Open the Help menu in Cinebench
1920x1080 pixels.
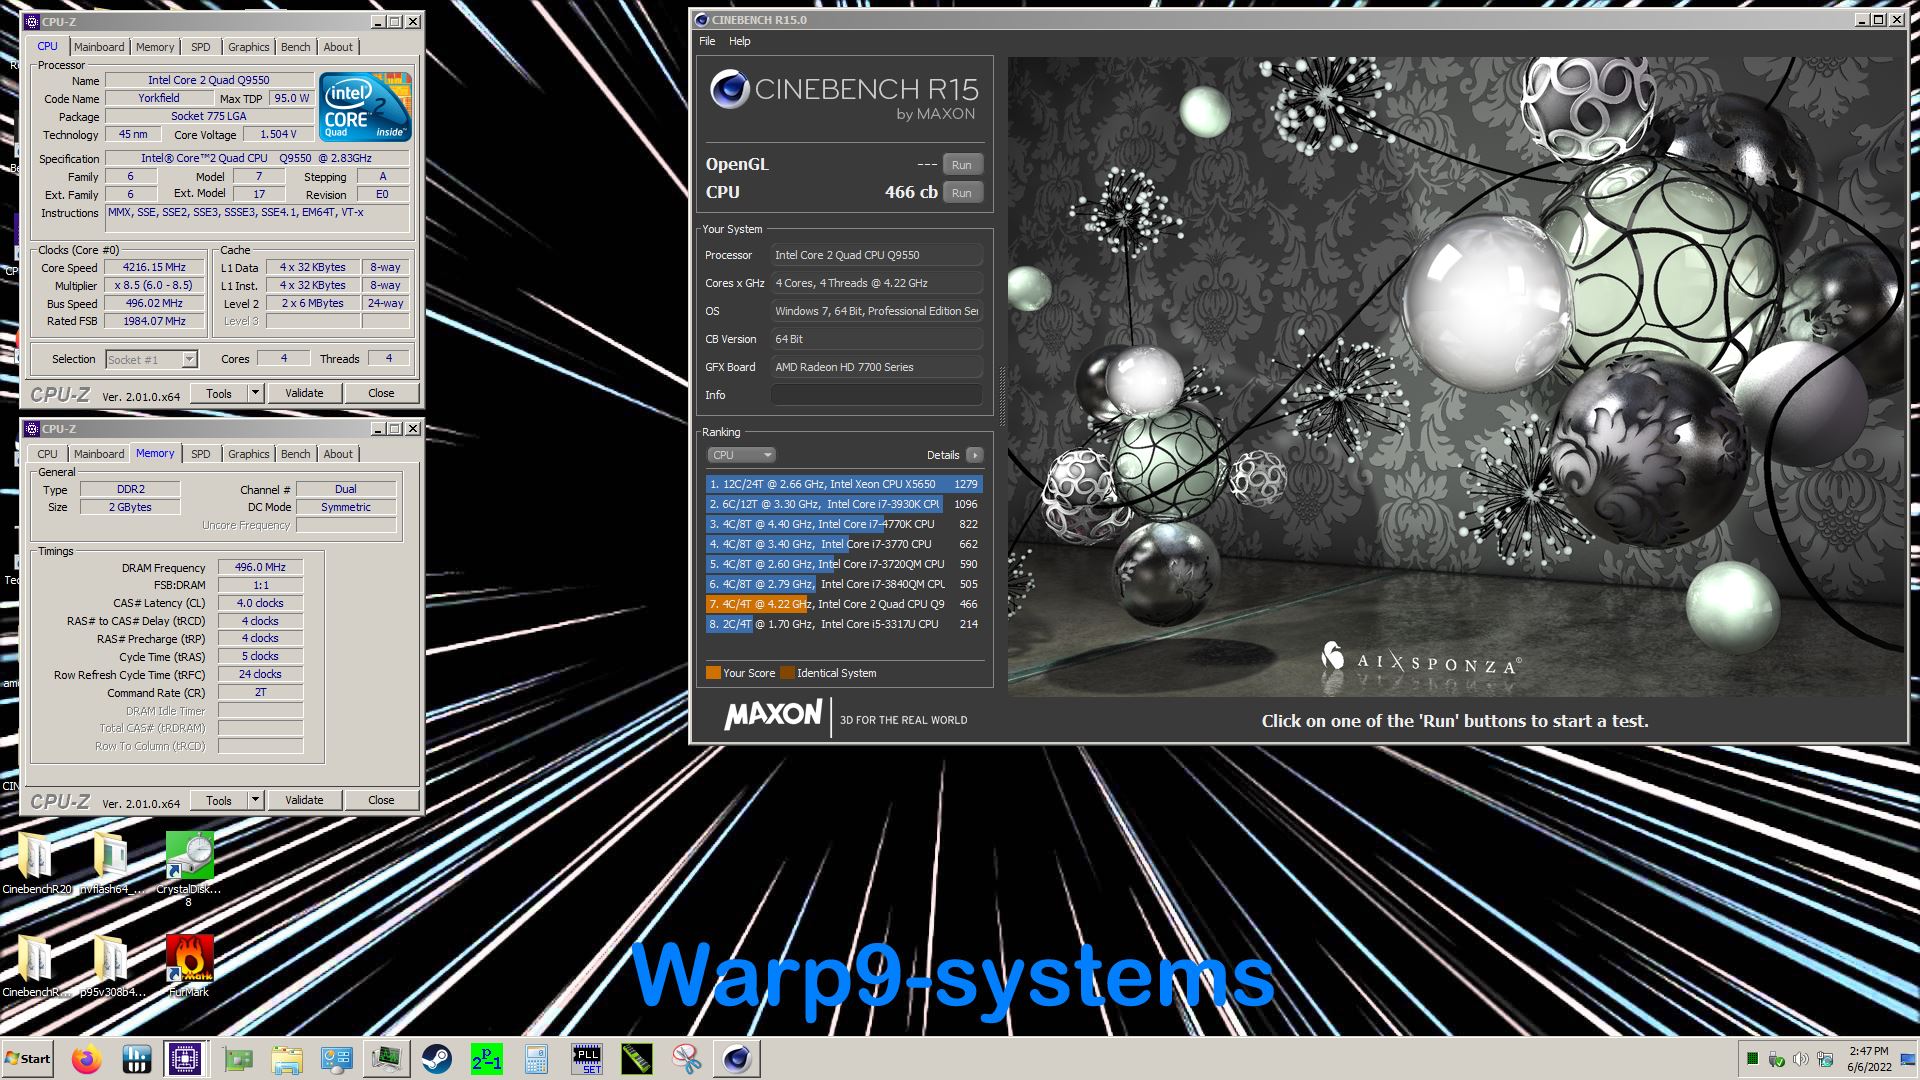point(739,41)
